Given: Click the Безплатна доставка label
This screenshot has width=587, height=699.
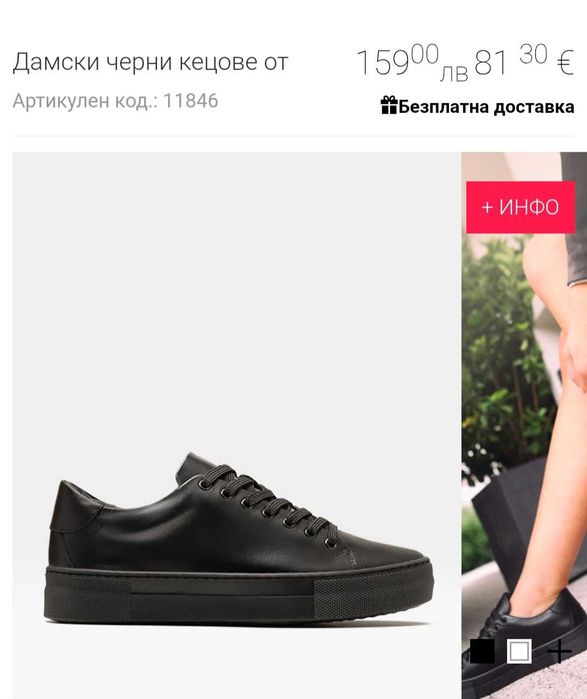Looking at the screenshot, I should pyautogui.click(x=486, y=107).
